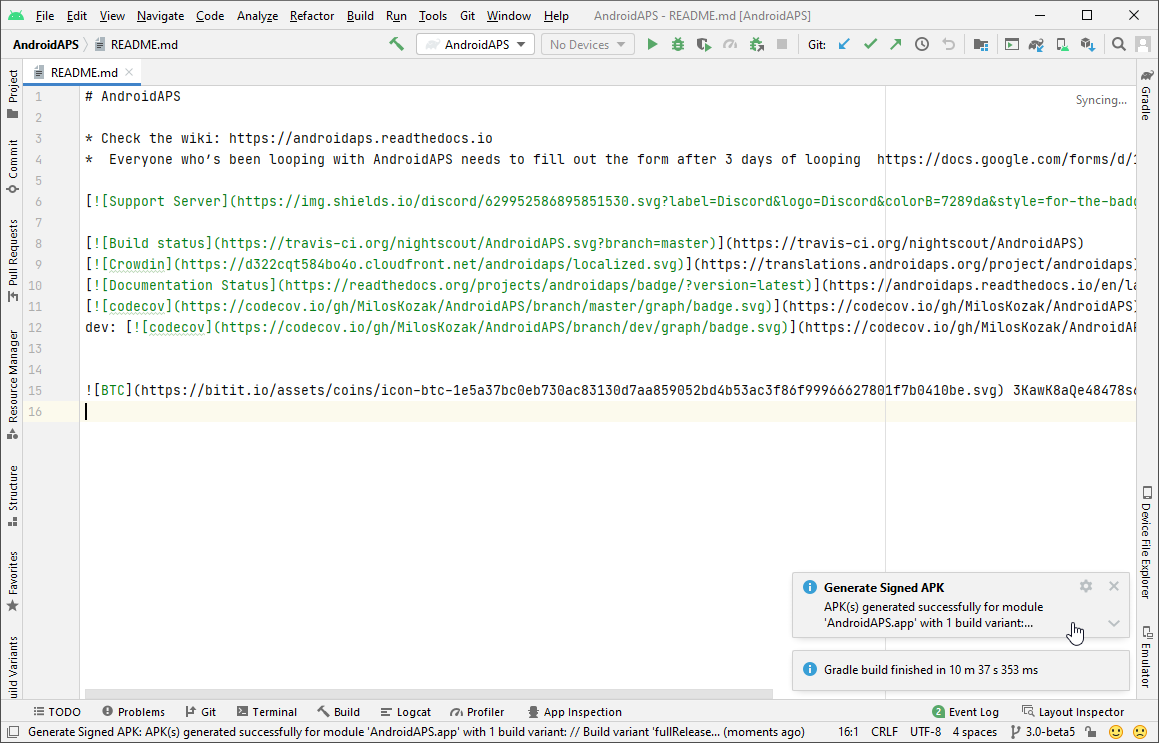
Task: Open AVD Manager device icon
Action: pos(1062,44)
